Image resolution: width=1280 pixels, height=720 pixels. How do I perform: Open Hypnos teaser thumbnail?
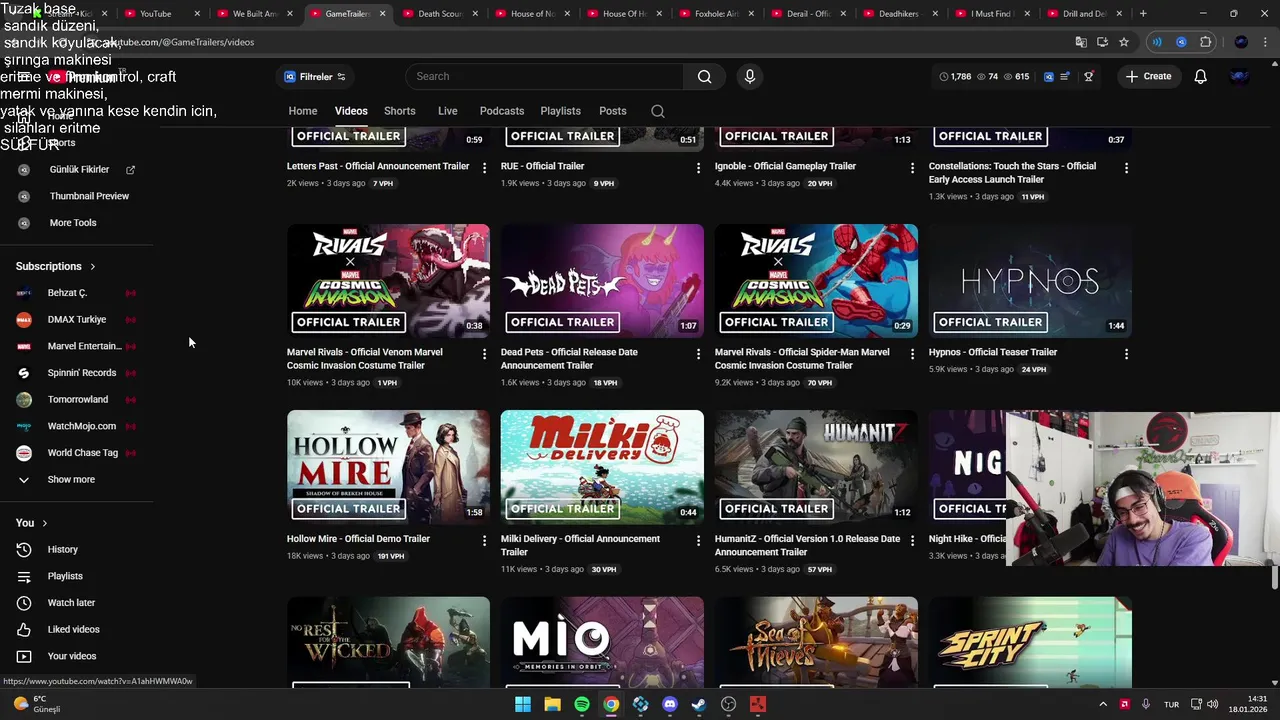[x=1030, y=281]
